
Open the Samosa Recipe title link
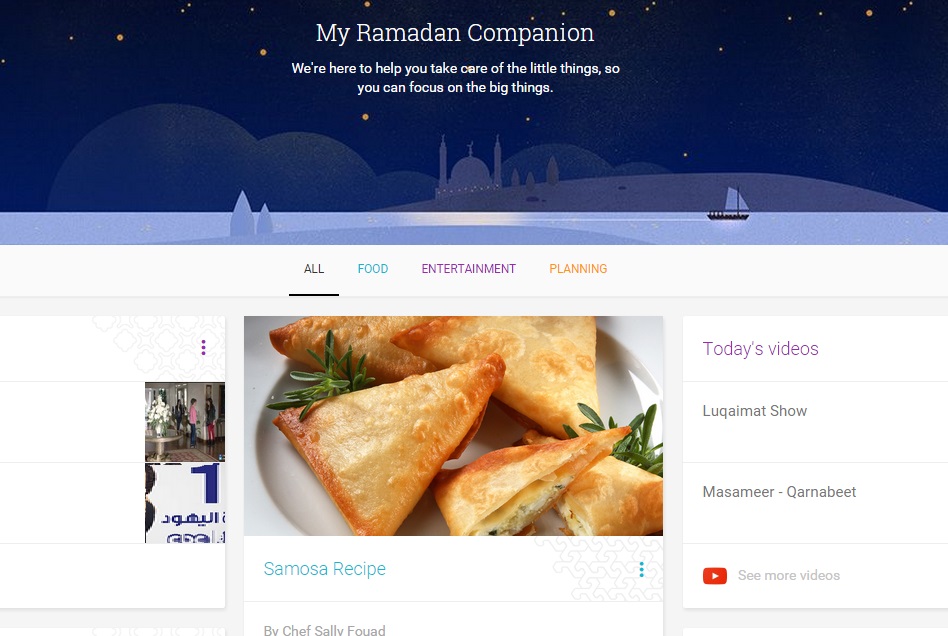[325, 569]
